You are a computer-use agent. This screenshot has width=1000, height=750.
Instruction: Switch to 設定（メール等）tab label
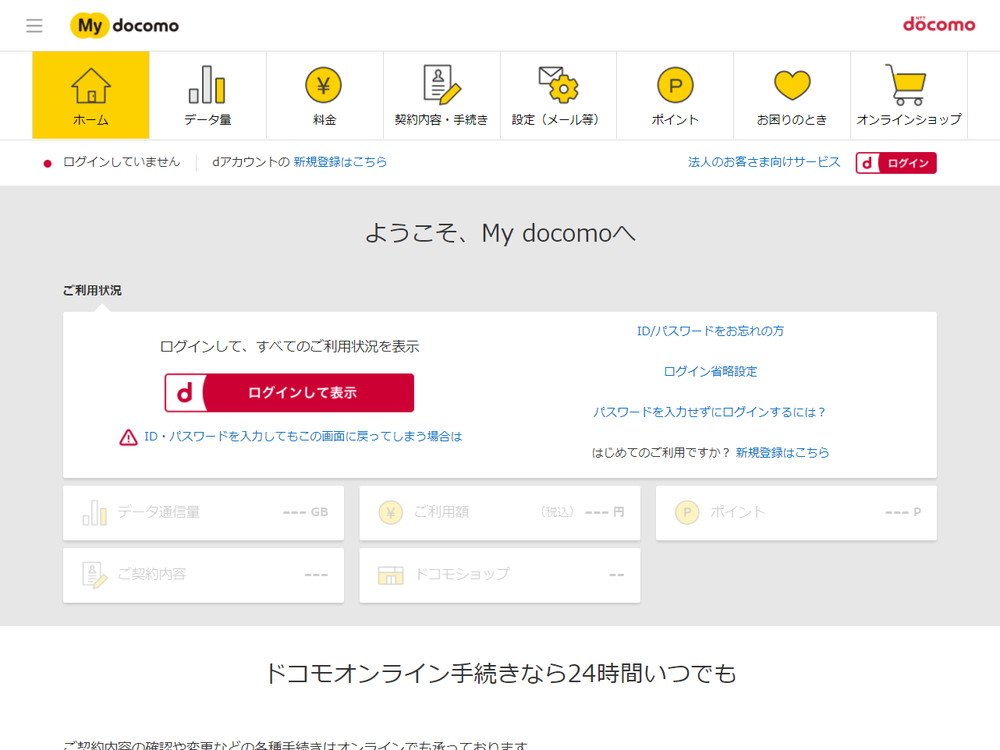point(557,119)
